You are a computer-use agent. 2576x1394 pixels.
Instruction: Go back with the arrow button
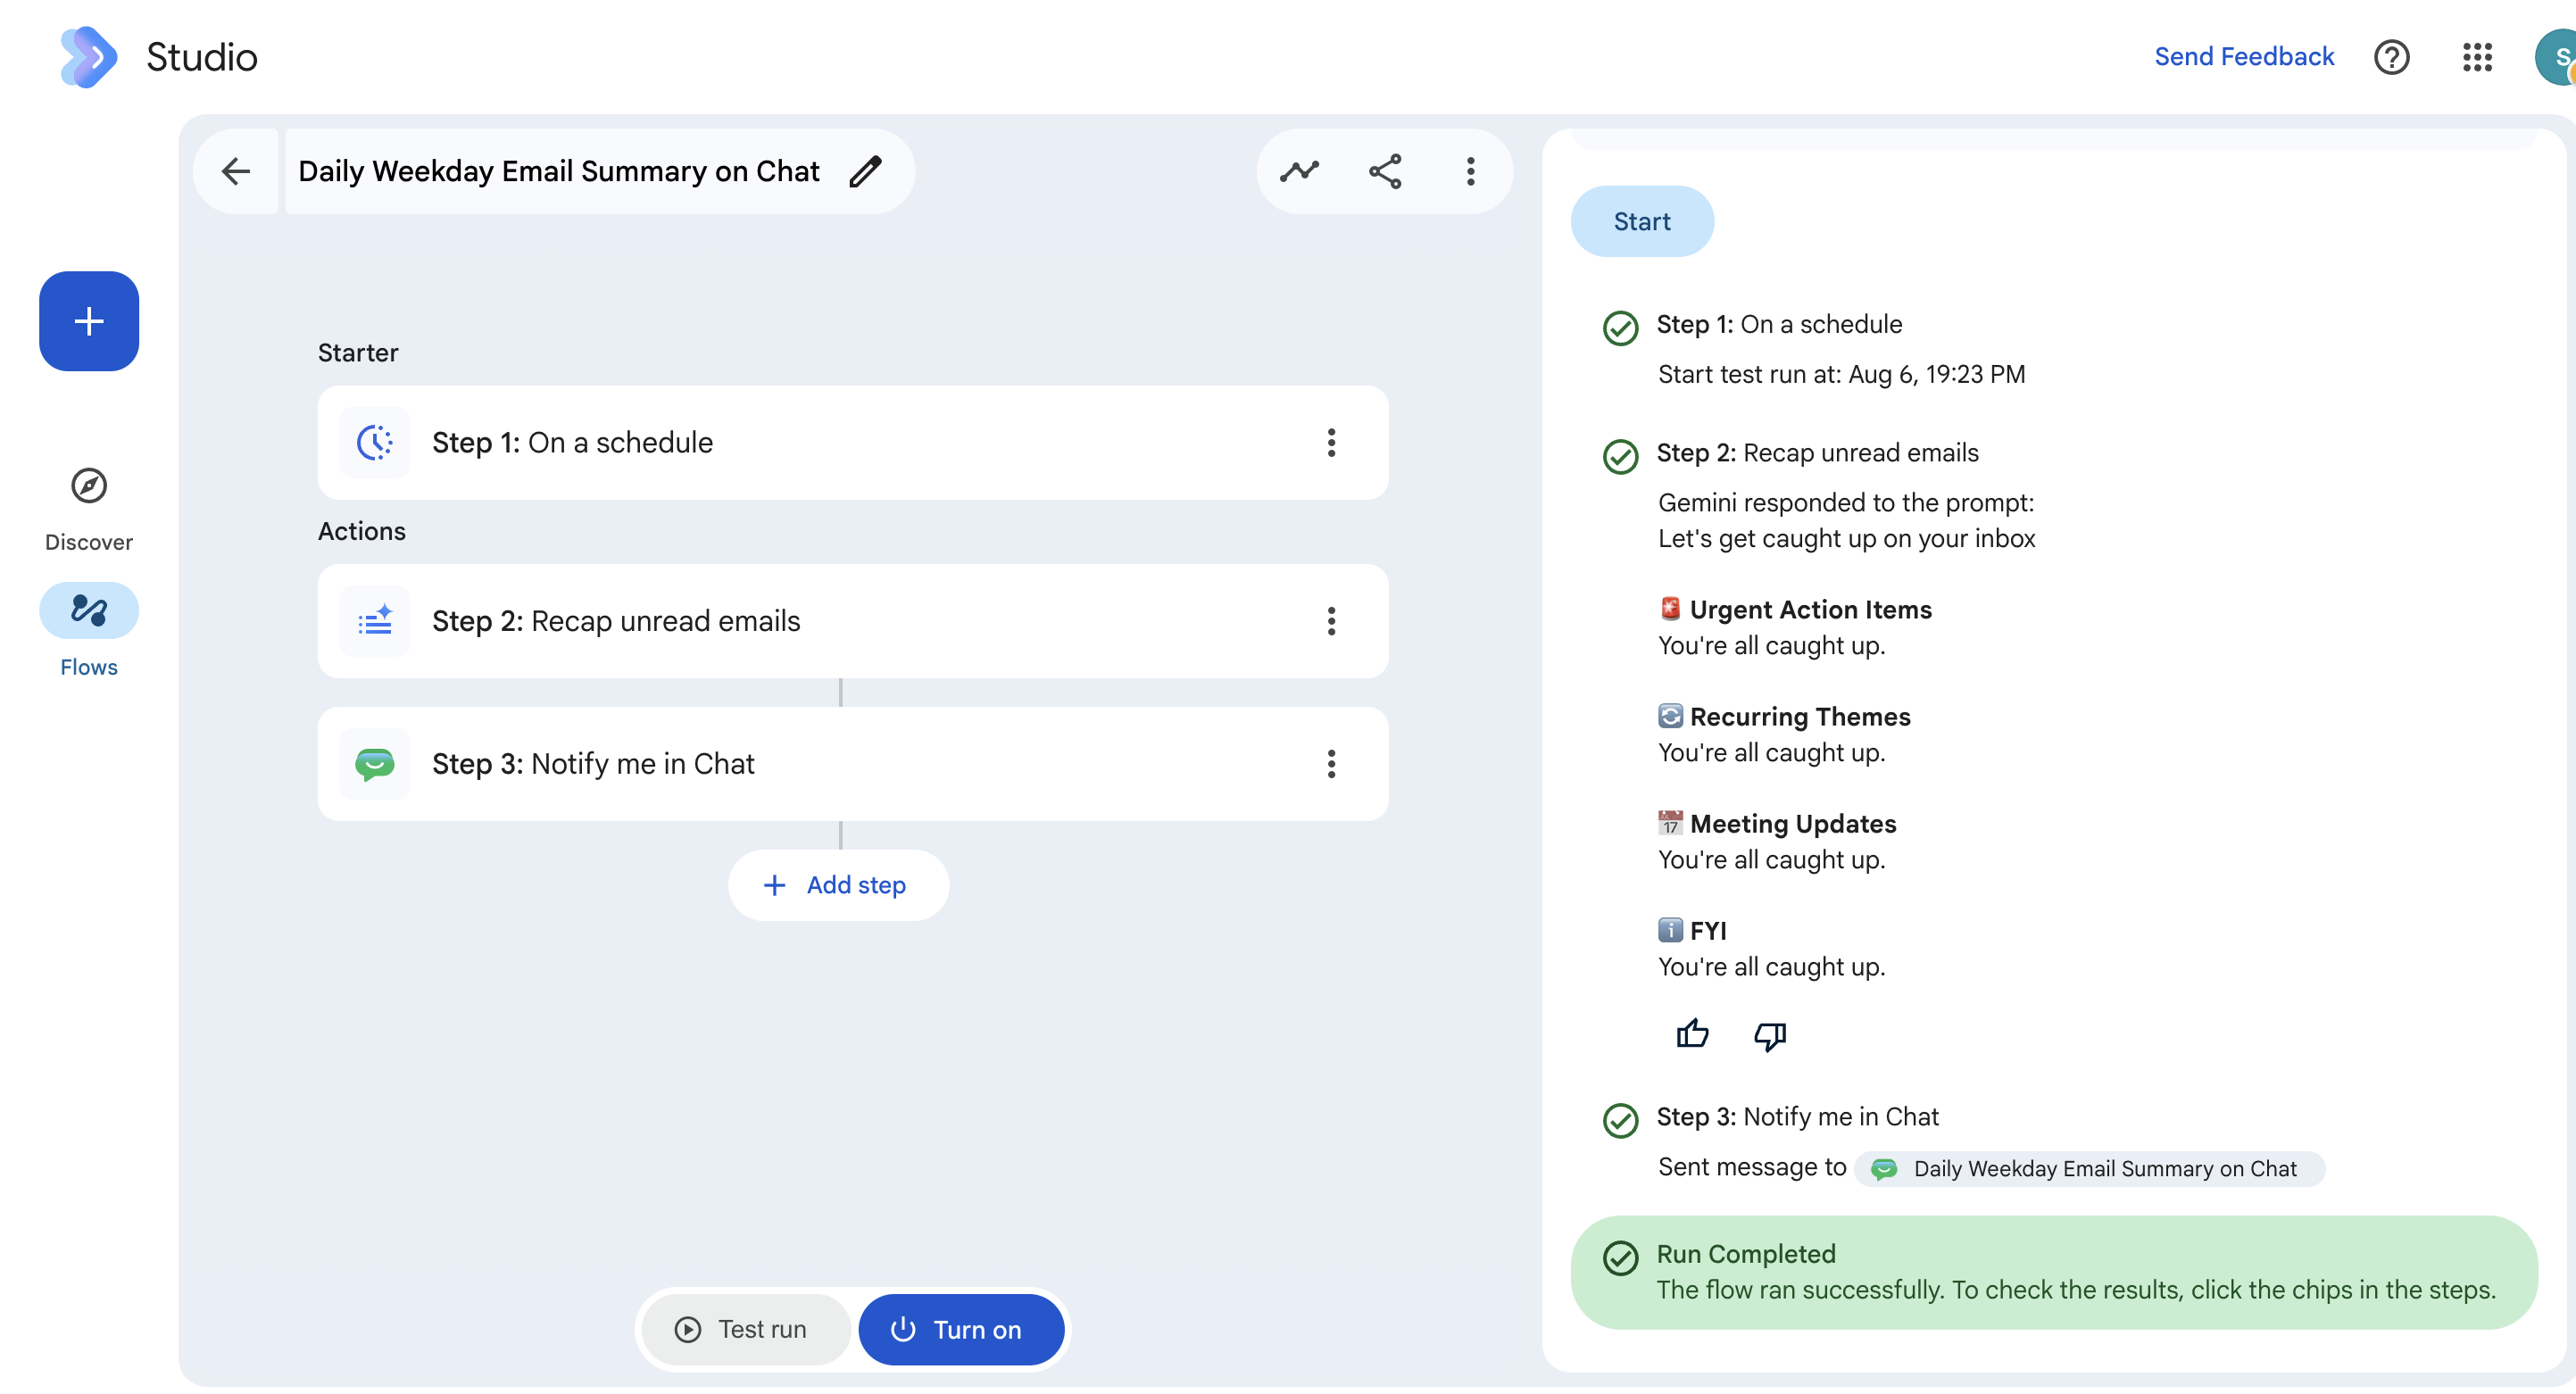[x=236, y=171]
